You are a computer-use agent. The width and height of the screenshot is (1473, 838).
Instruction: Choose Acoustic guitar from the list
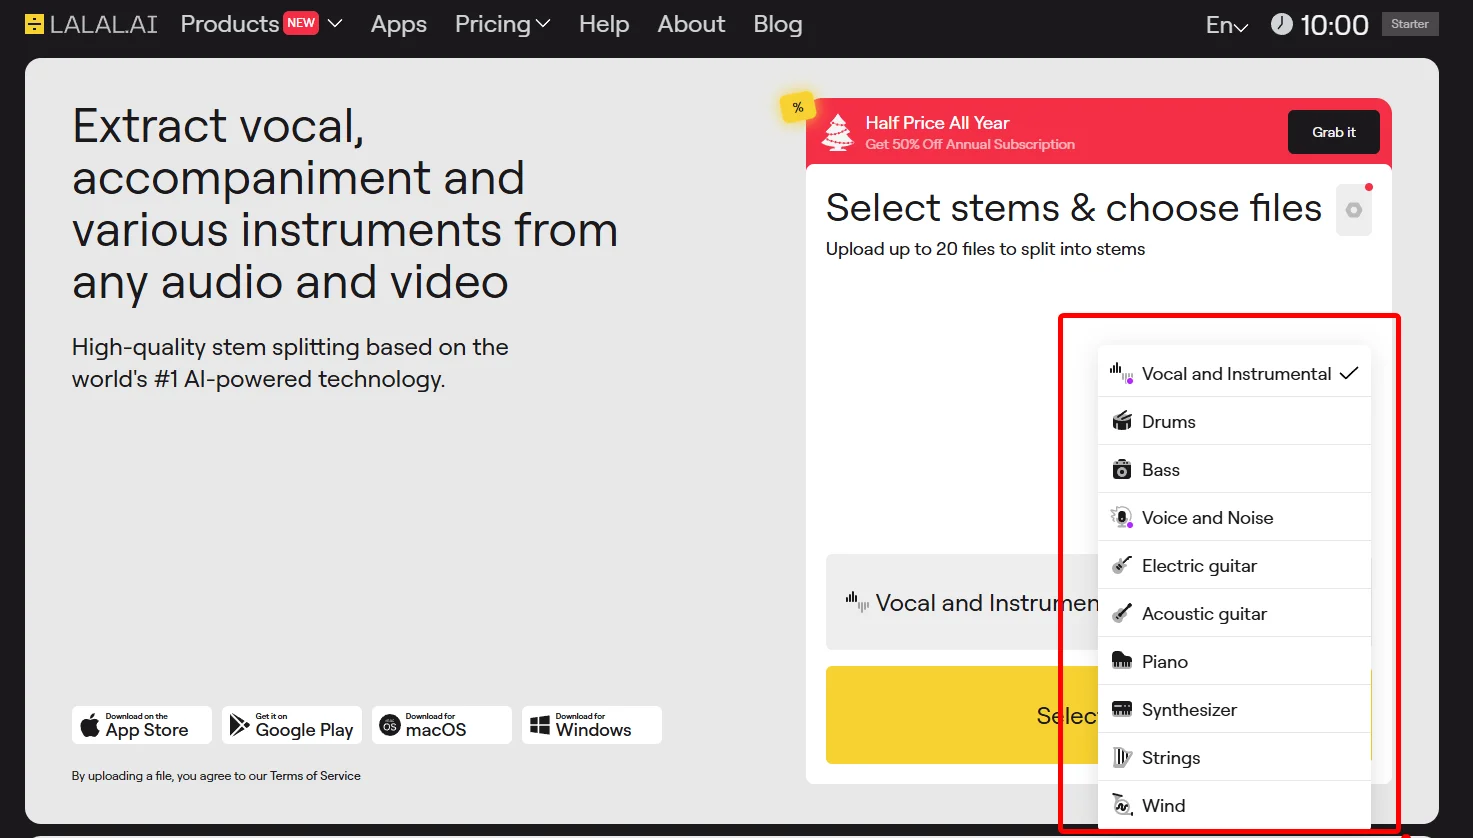point(1234,613)
